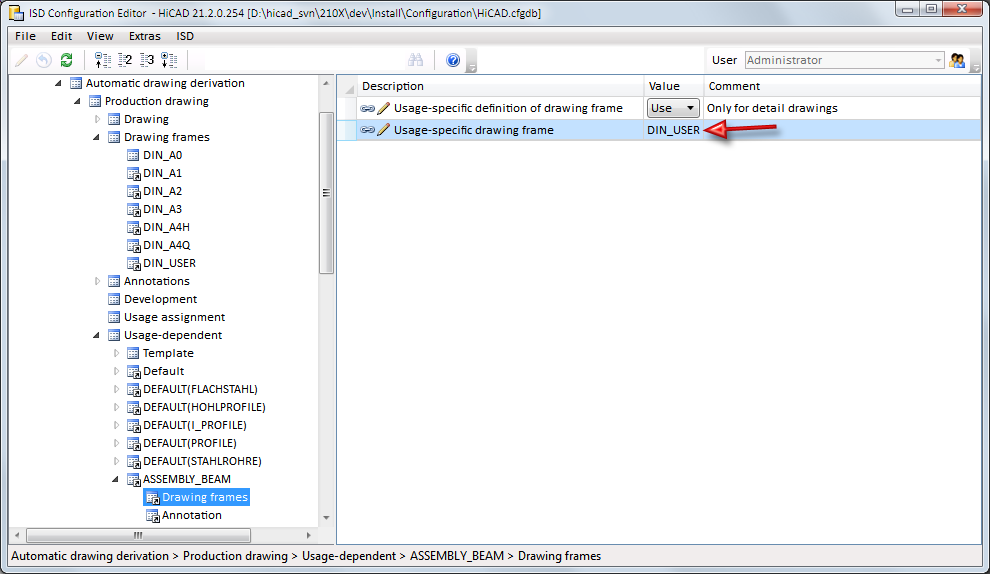Image resolution: width=990 pixels, height=574 pixels.
Task: Select DEFAULT(PROFILE) in the tree
Action: (189, 443)
